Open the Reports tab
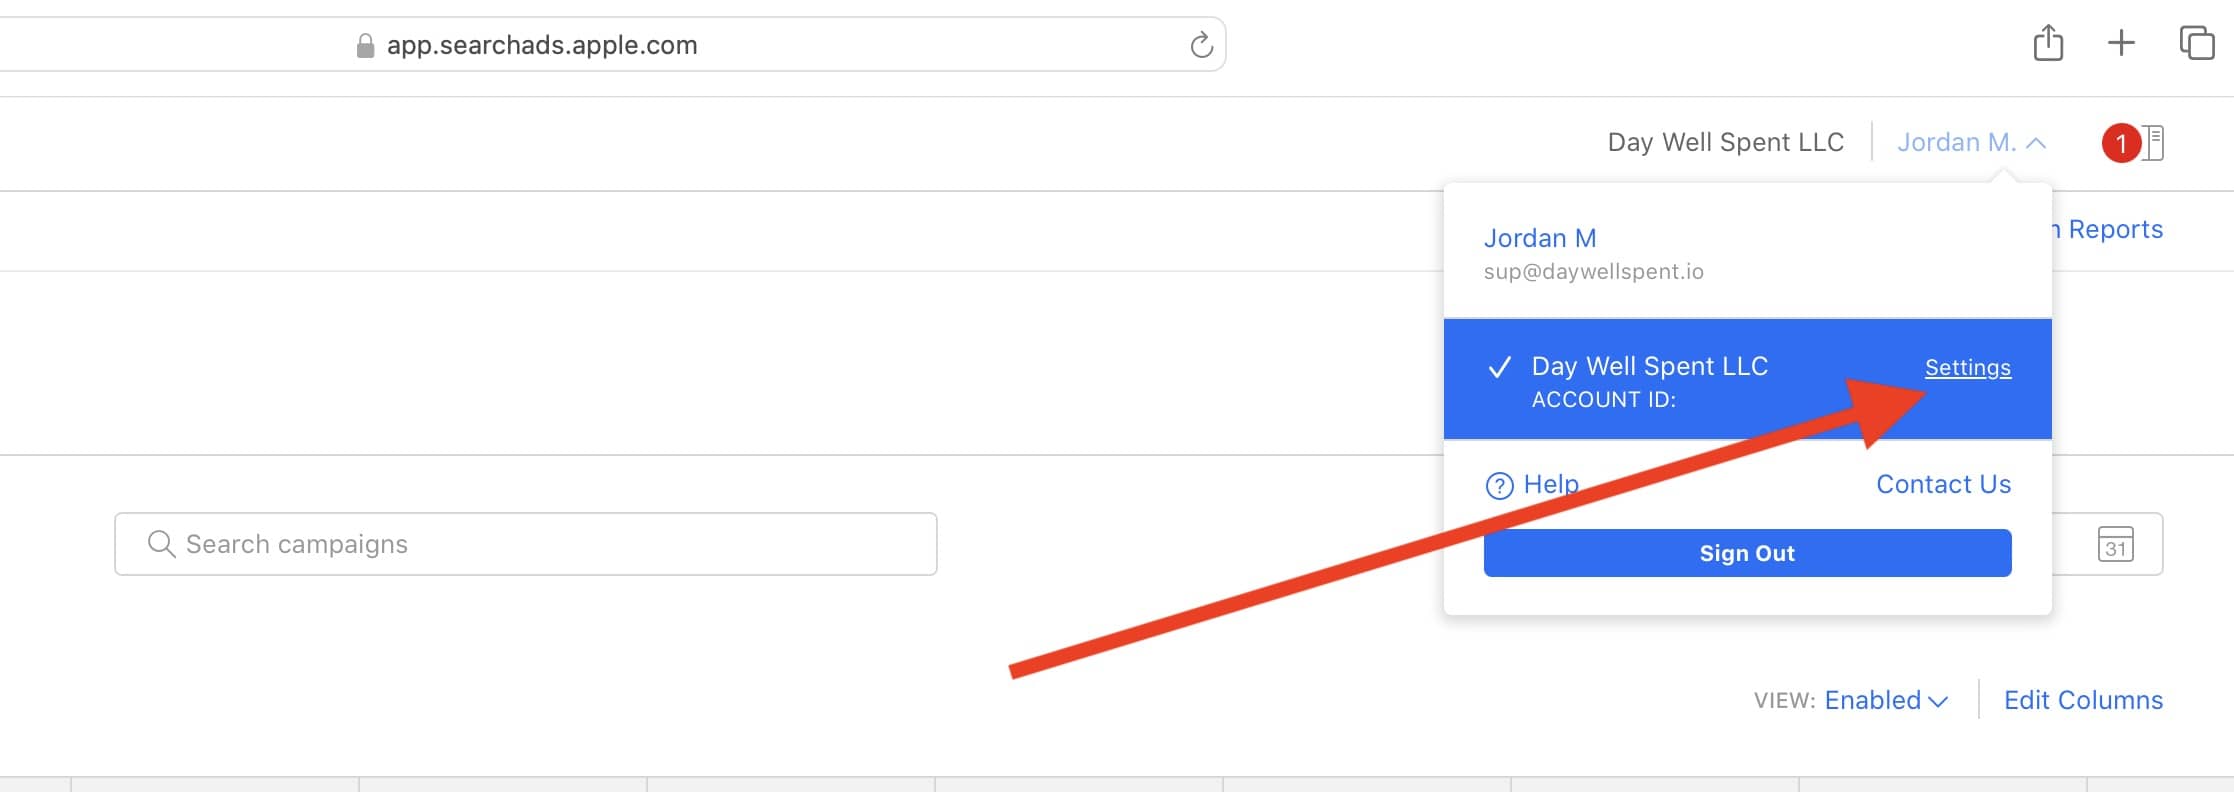Image resolution: width=2234 pixels, height=792 pixels. [2114, 230]
